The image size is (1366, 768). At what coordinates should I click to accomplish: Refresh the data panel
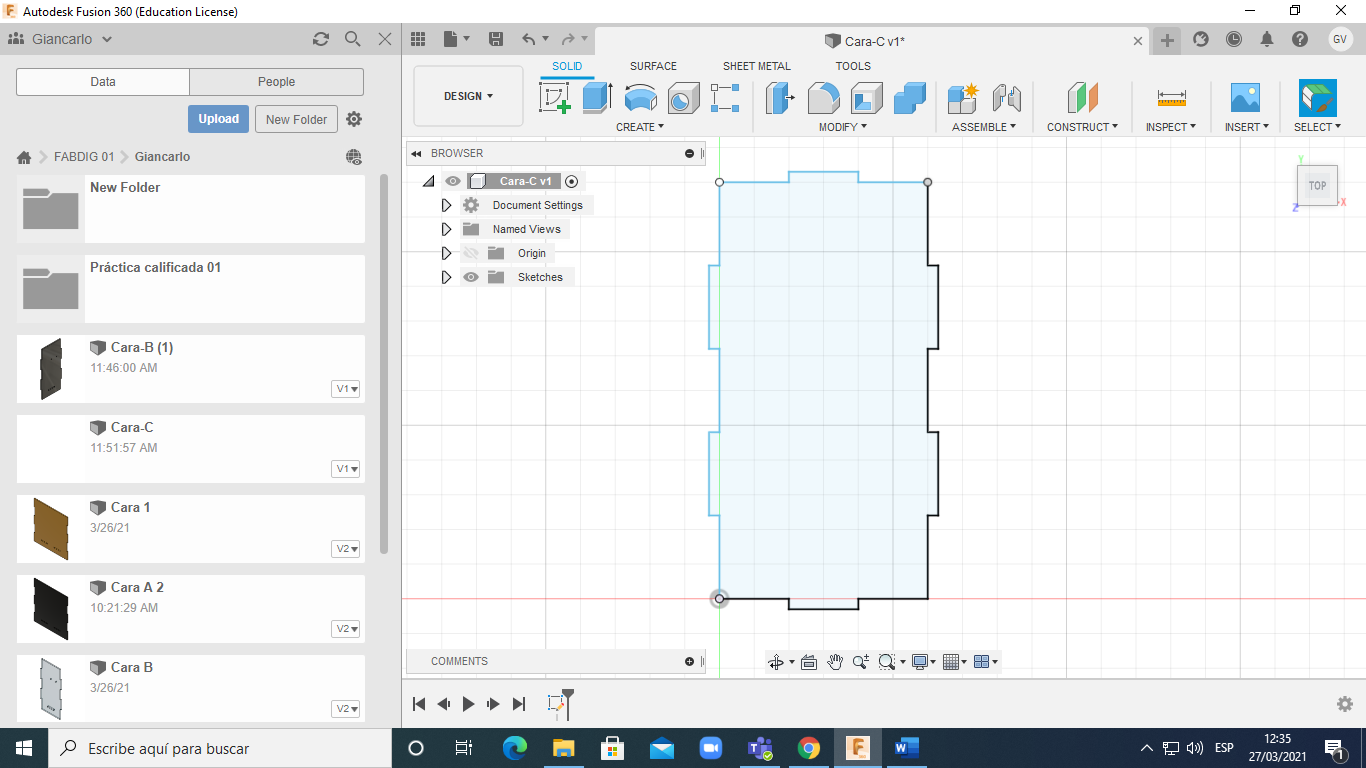click(x=321, y=39)
